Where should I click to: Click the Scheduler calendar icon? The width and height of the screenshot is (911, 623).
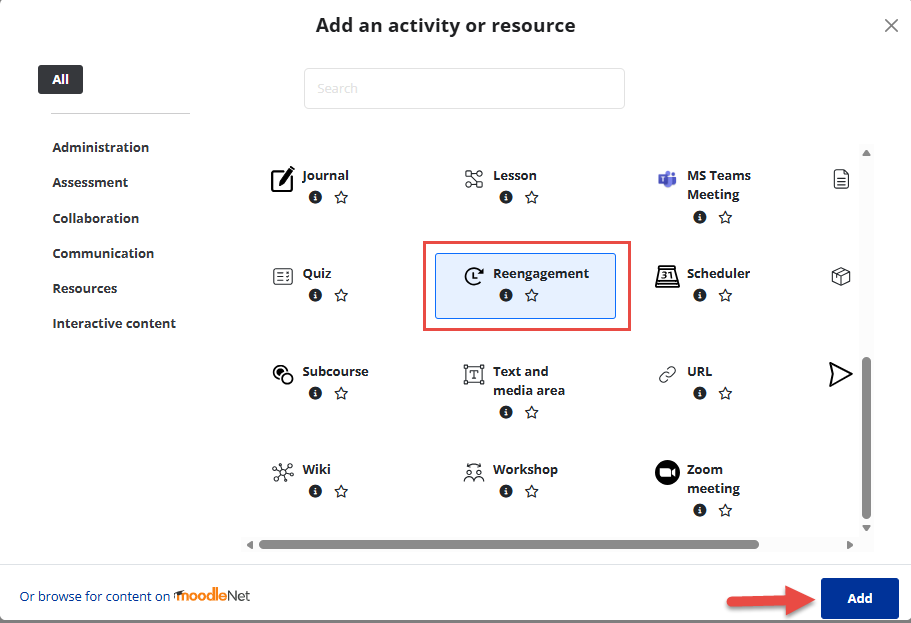[x=667, y=276]
